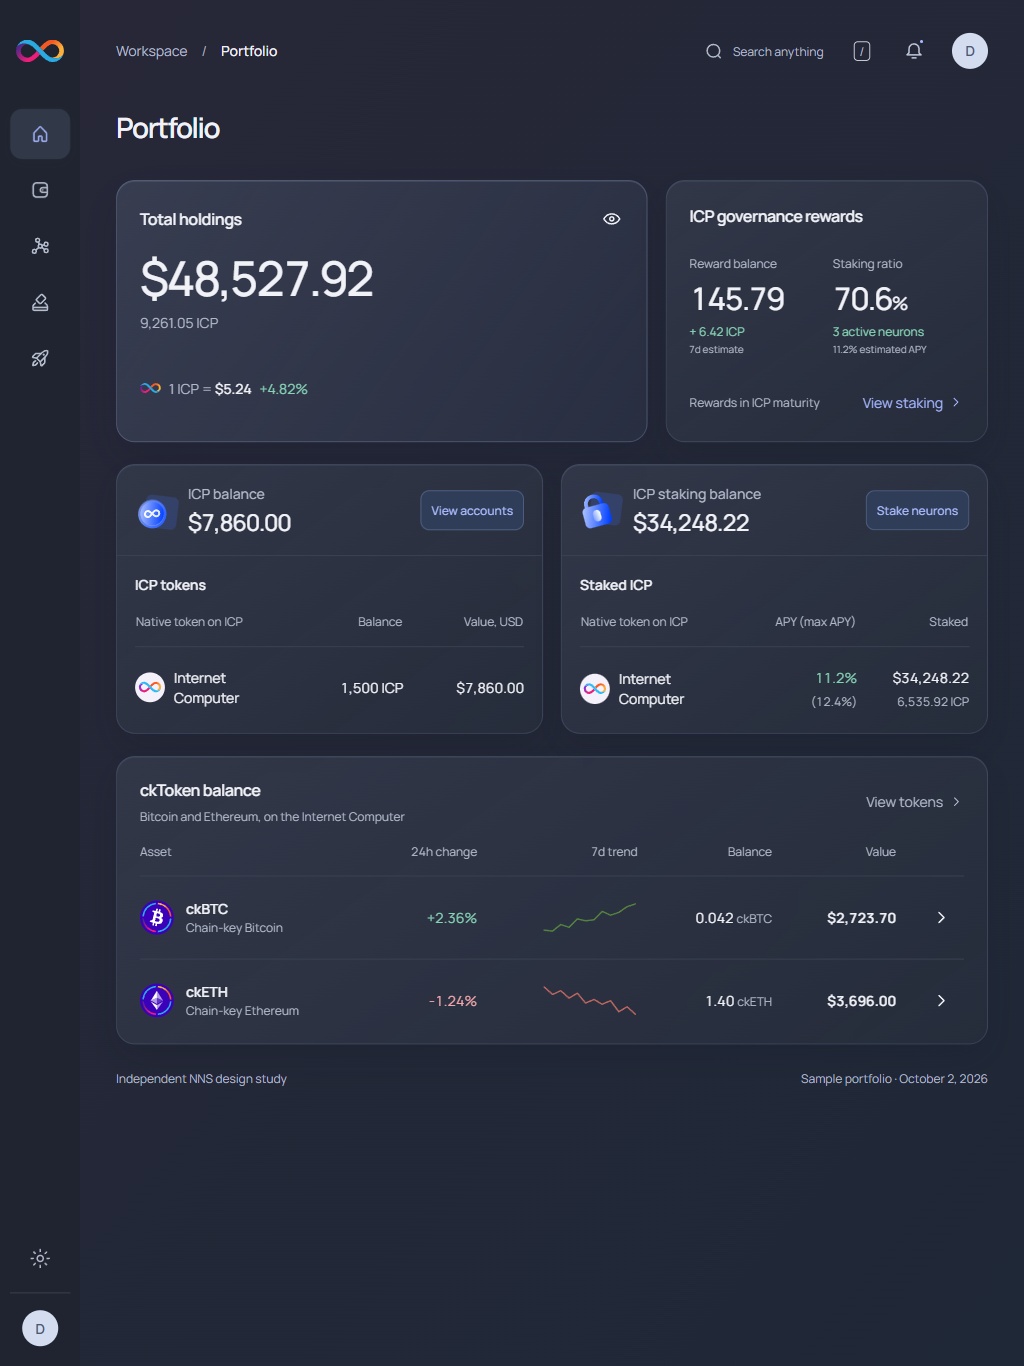The image size is (1024, 1366).
Task: Click the chevron beside View staking
Action: (956, 403)
